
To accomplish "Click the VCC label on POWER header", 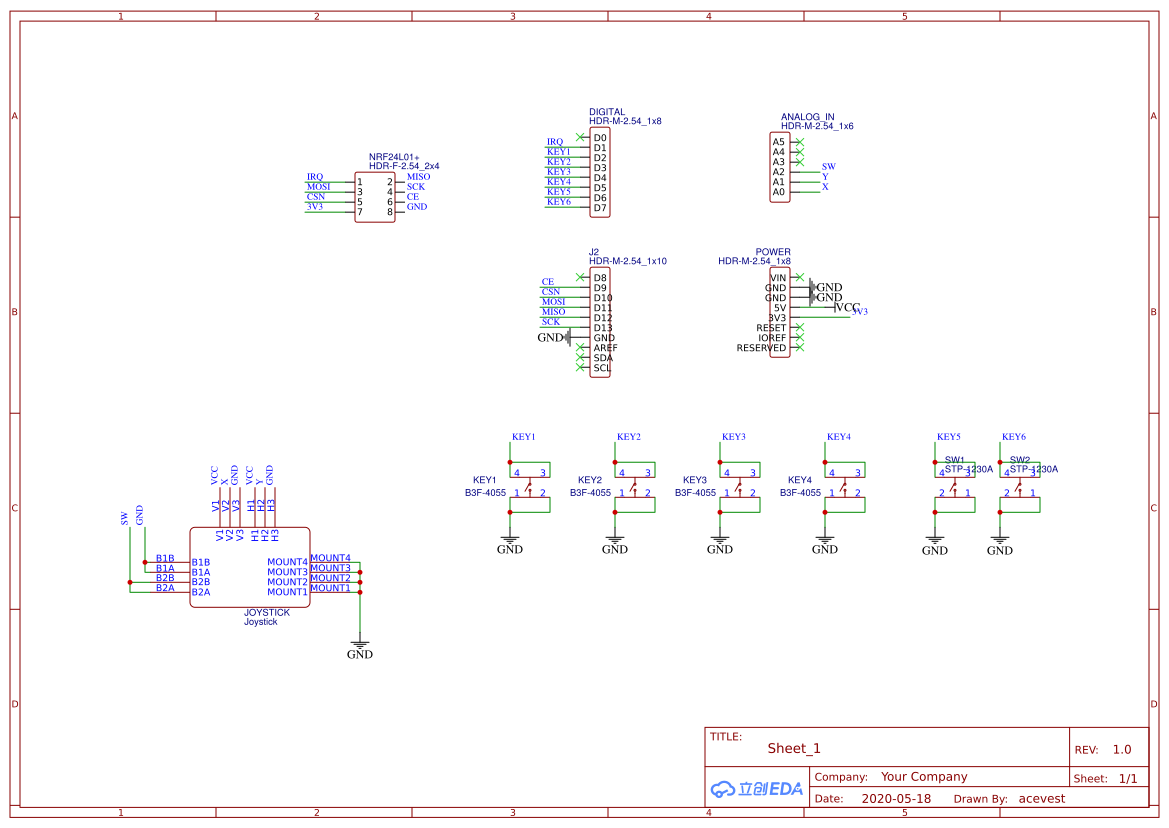I will [848, 307].
